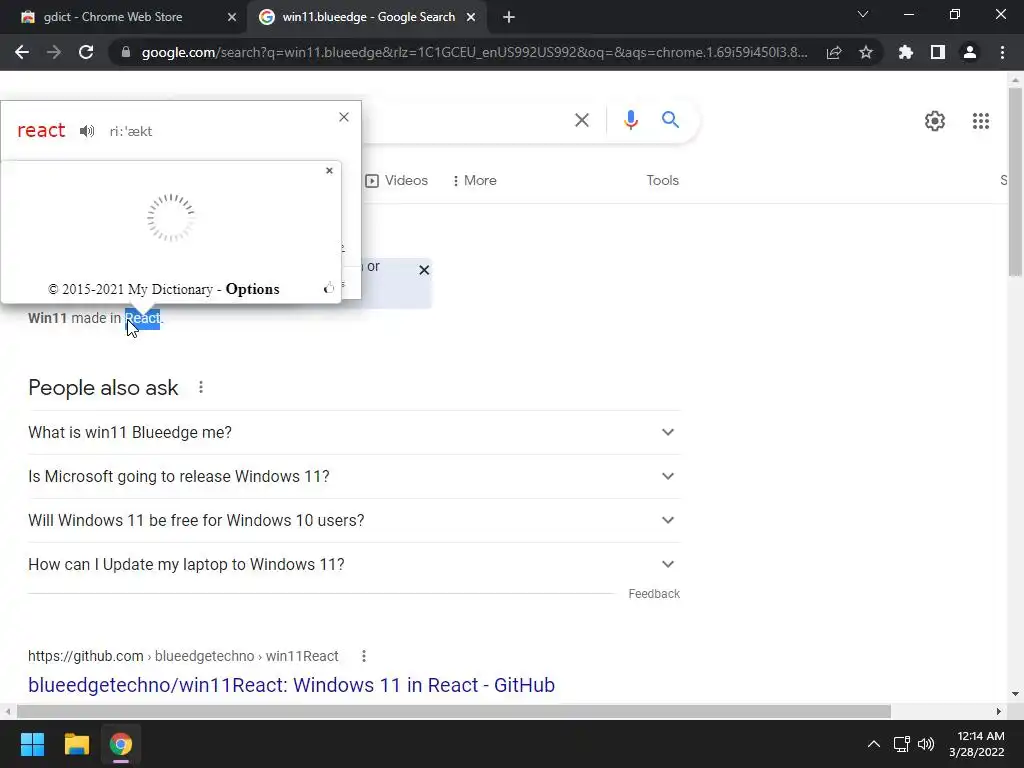Focus the address bar URL
The width and height of the screenshot is (1024, 768).
point(475,52)
